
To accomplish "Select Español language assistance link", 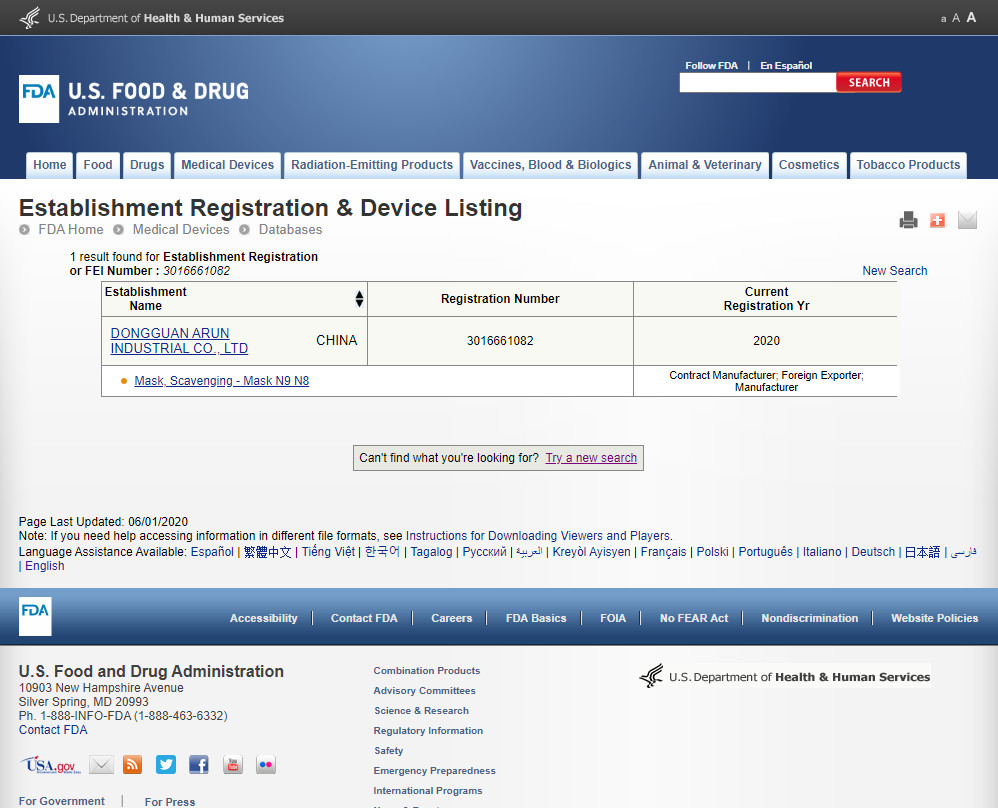I will click(x=212, y=552).
